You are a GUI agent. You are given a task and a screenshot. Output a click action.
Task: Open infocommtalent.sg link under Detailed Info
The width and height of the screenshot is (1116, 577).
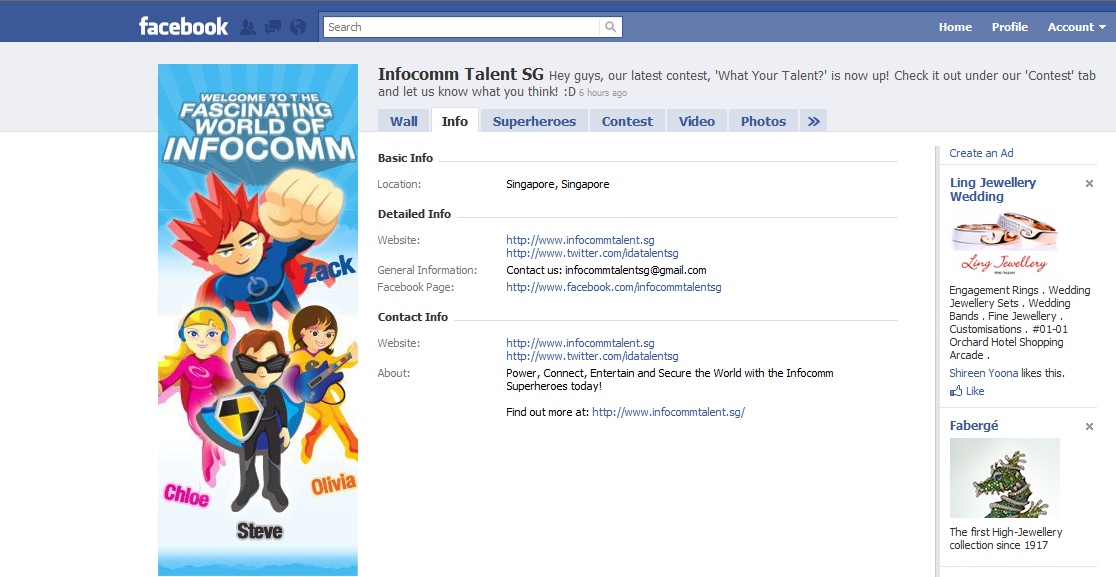tap(580, 240)
